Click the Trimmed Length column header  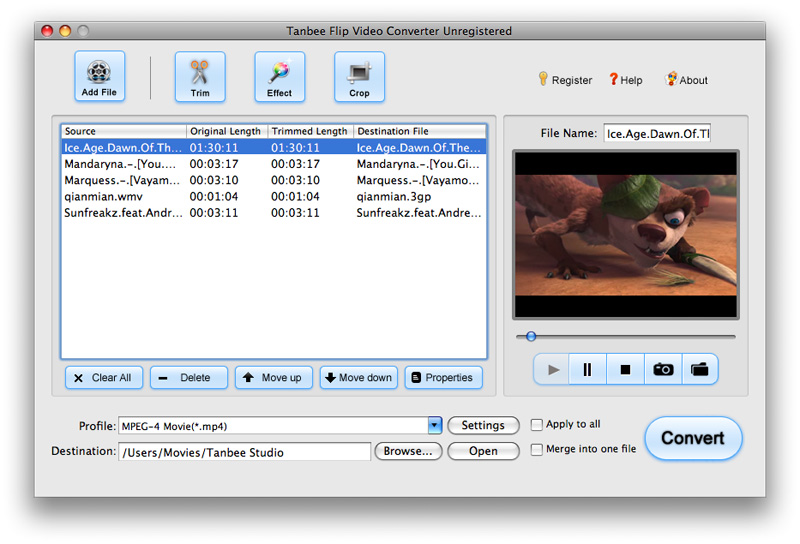coord(310,131)
